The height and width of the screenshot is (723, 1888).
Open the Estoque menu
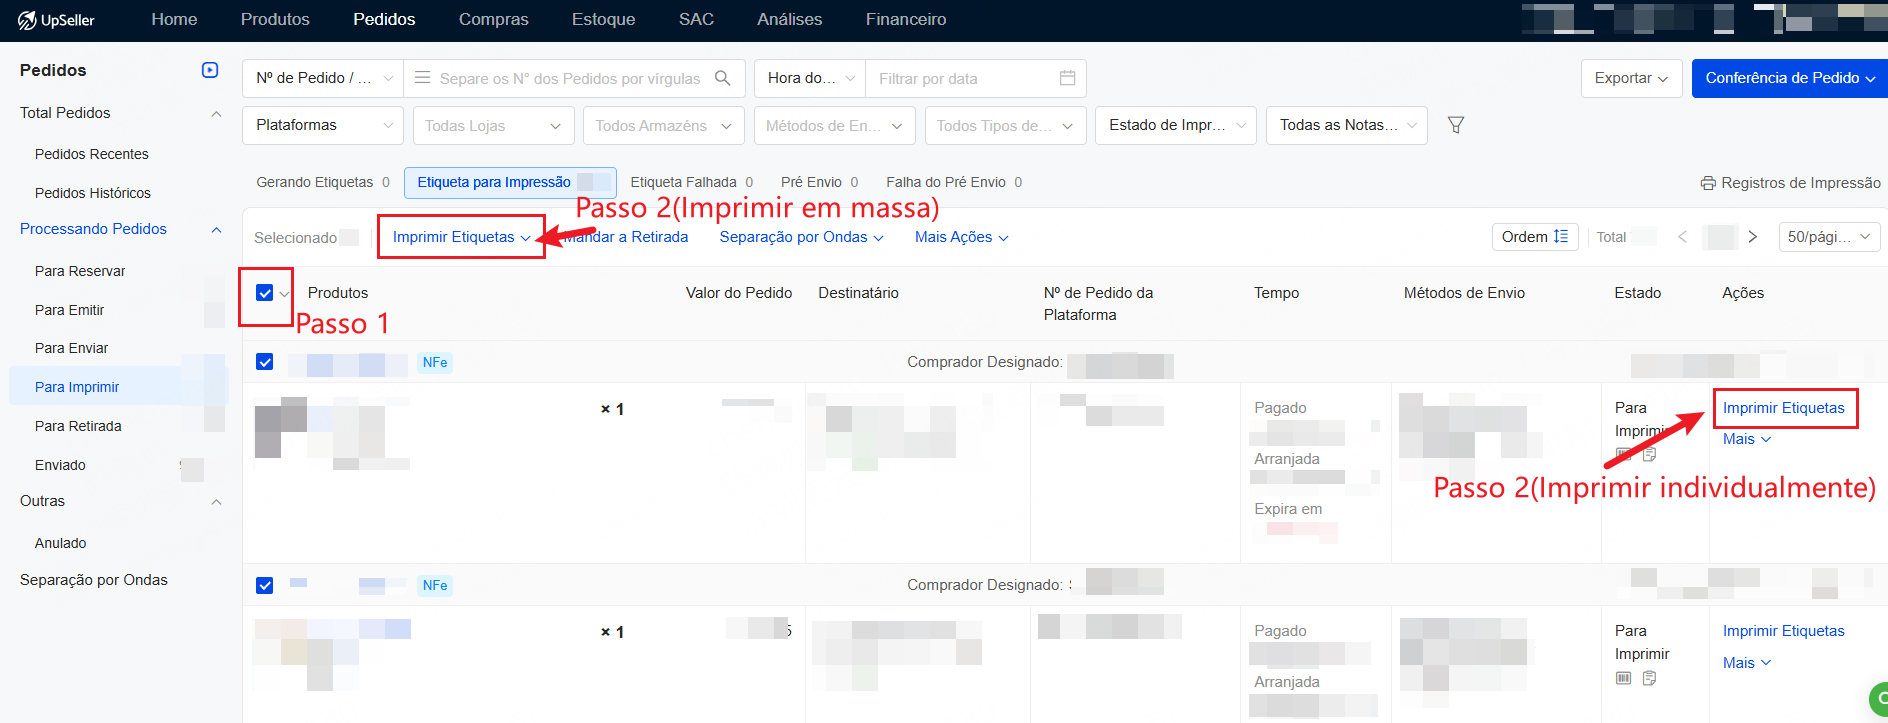603,20
